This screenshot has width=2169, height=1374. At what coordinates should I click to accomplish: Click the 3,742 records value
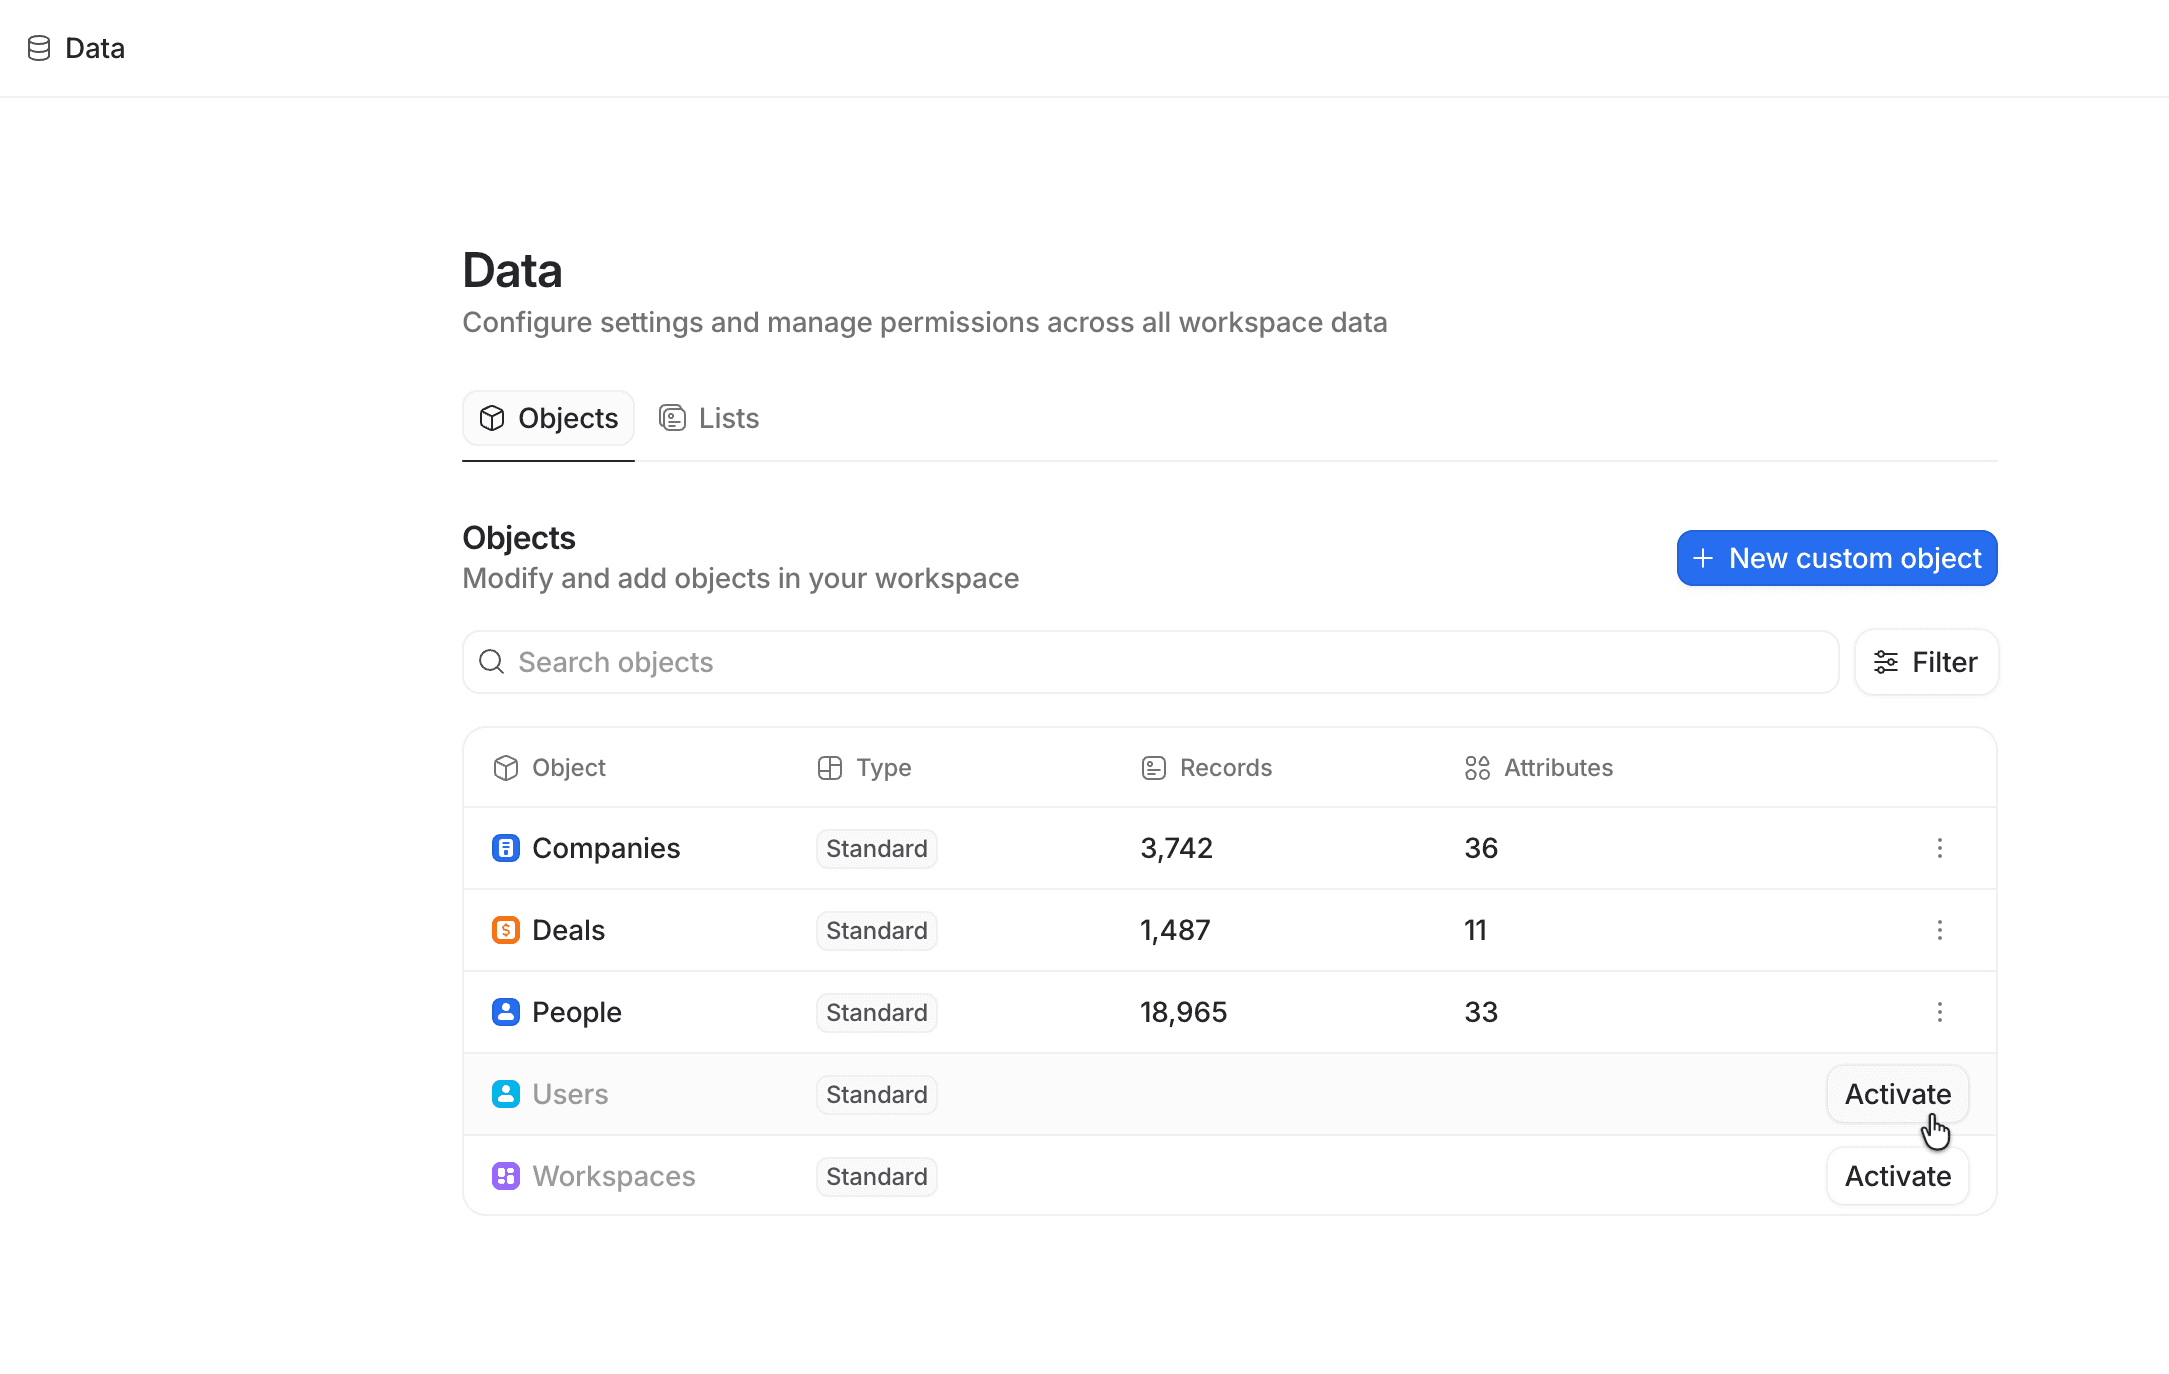point(1176,848)
